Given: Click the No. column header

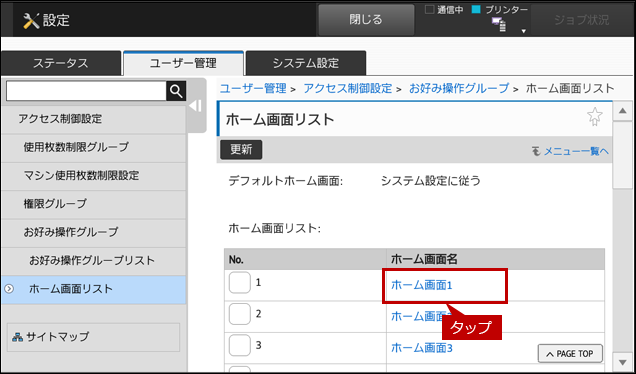Looking at the screenshot, I should click(305, 260).
